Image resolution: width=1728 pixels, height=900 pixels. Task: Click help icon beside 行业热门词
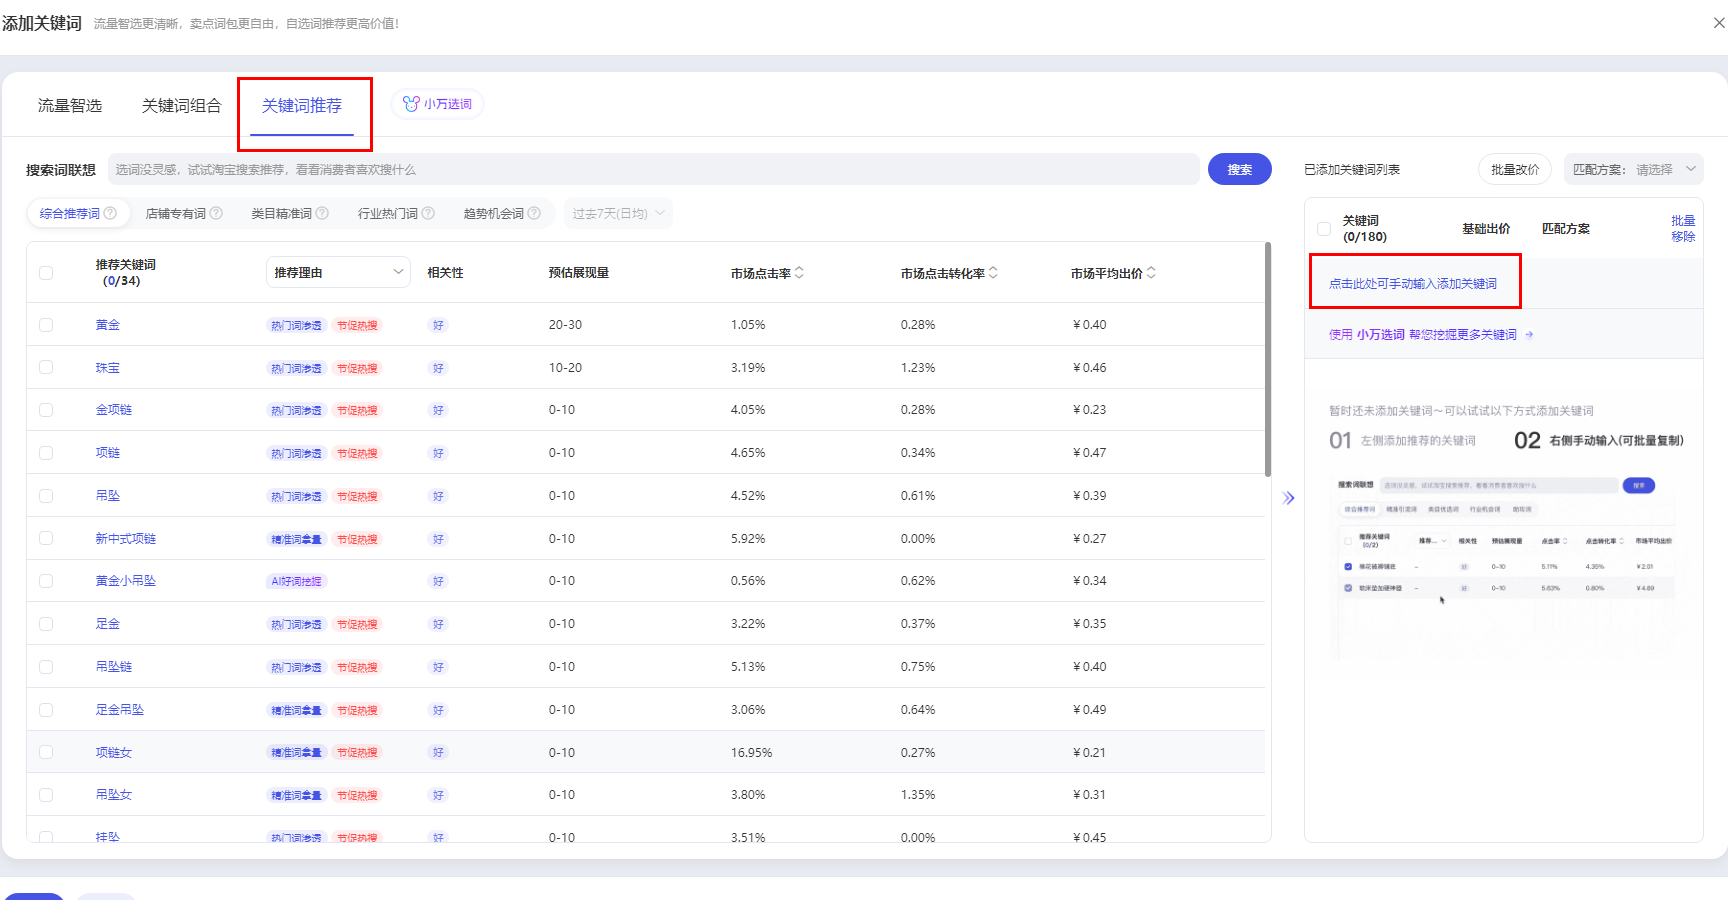click(x=428, y=213)
